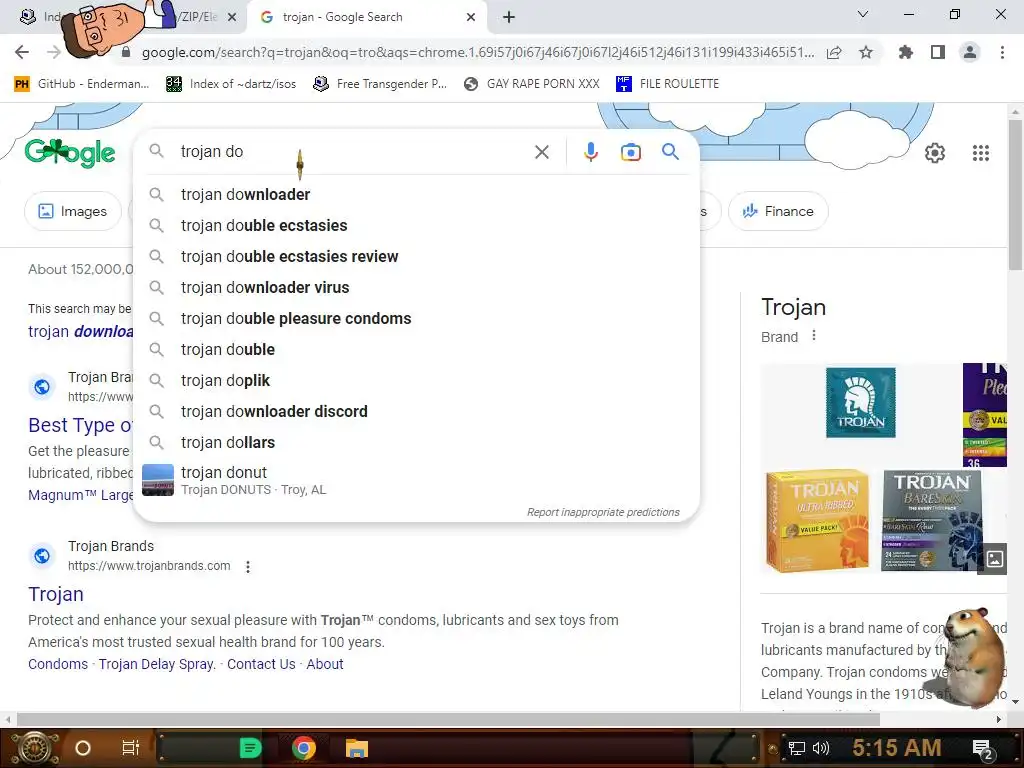Screen dimensions: 1024x768
Task: Open more options for Trojan Brands result
Action: 248,567
